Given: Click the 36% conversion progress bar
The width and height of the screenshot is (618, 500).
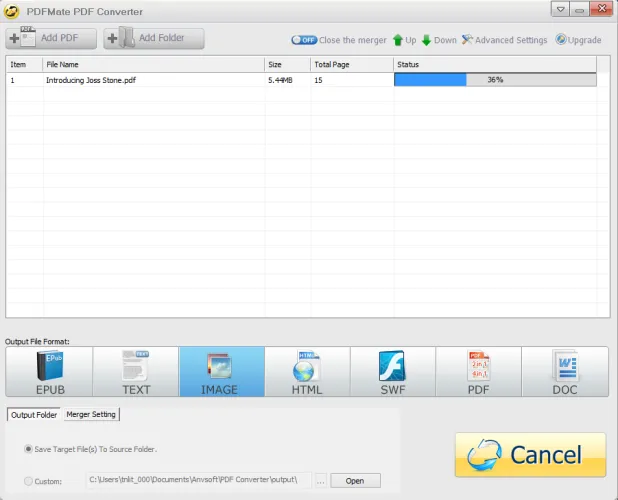Looking at the screenshot, I should [495, 80].
